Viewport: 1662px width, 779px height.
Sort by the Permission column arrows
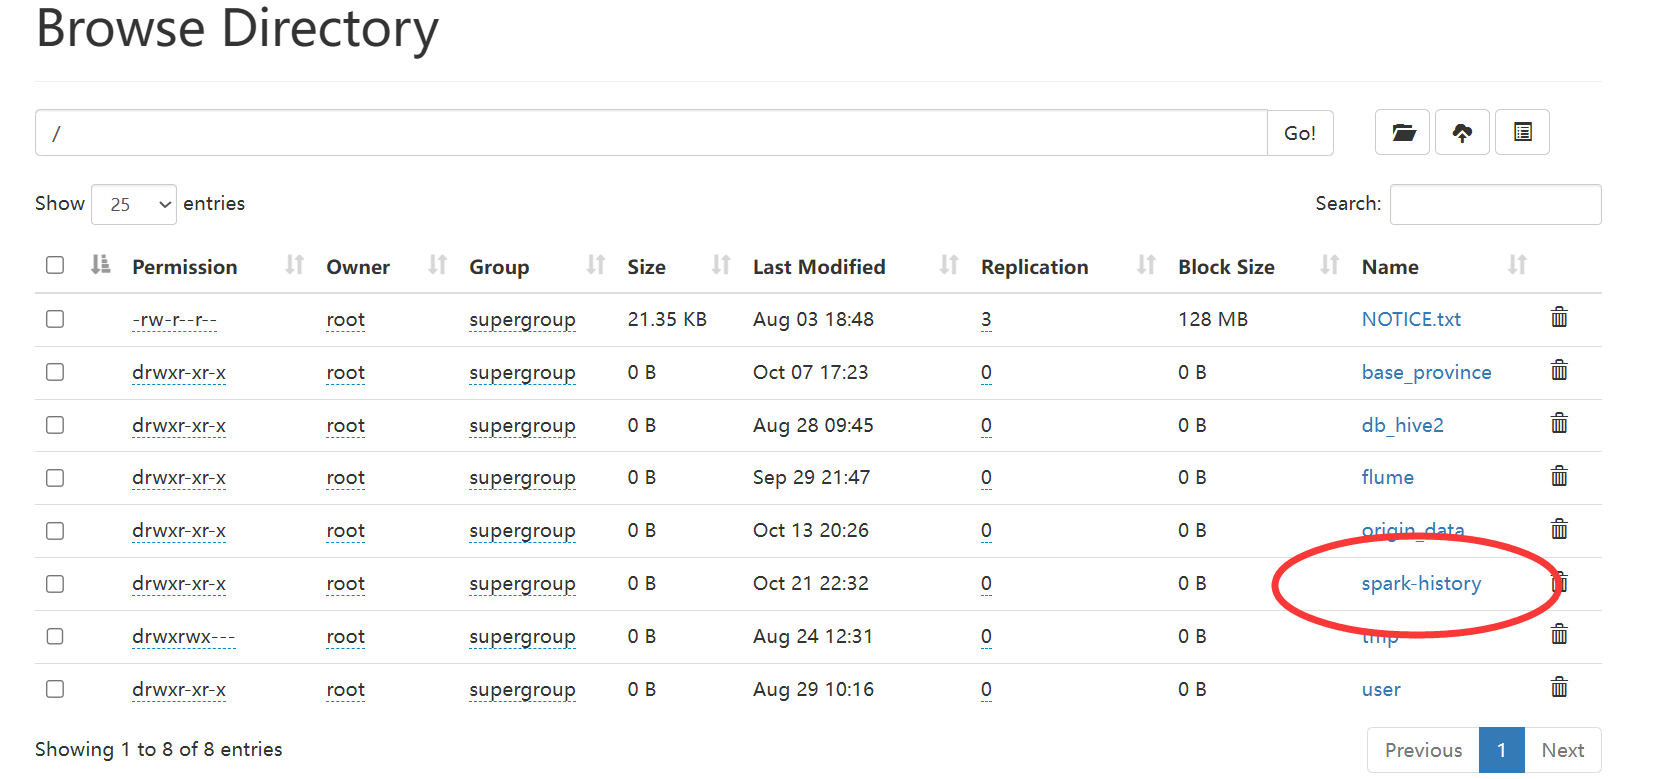point(294,265)
